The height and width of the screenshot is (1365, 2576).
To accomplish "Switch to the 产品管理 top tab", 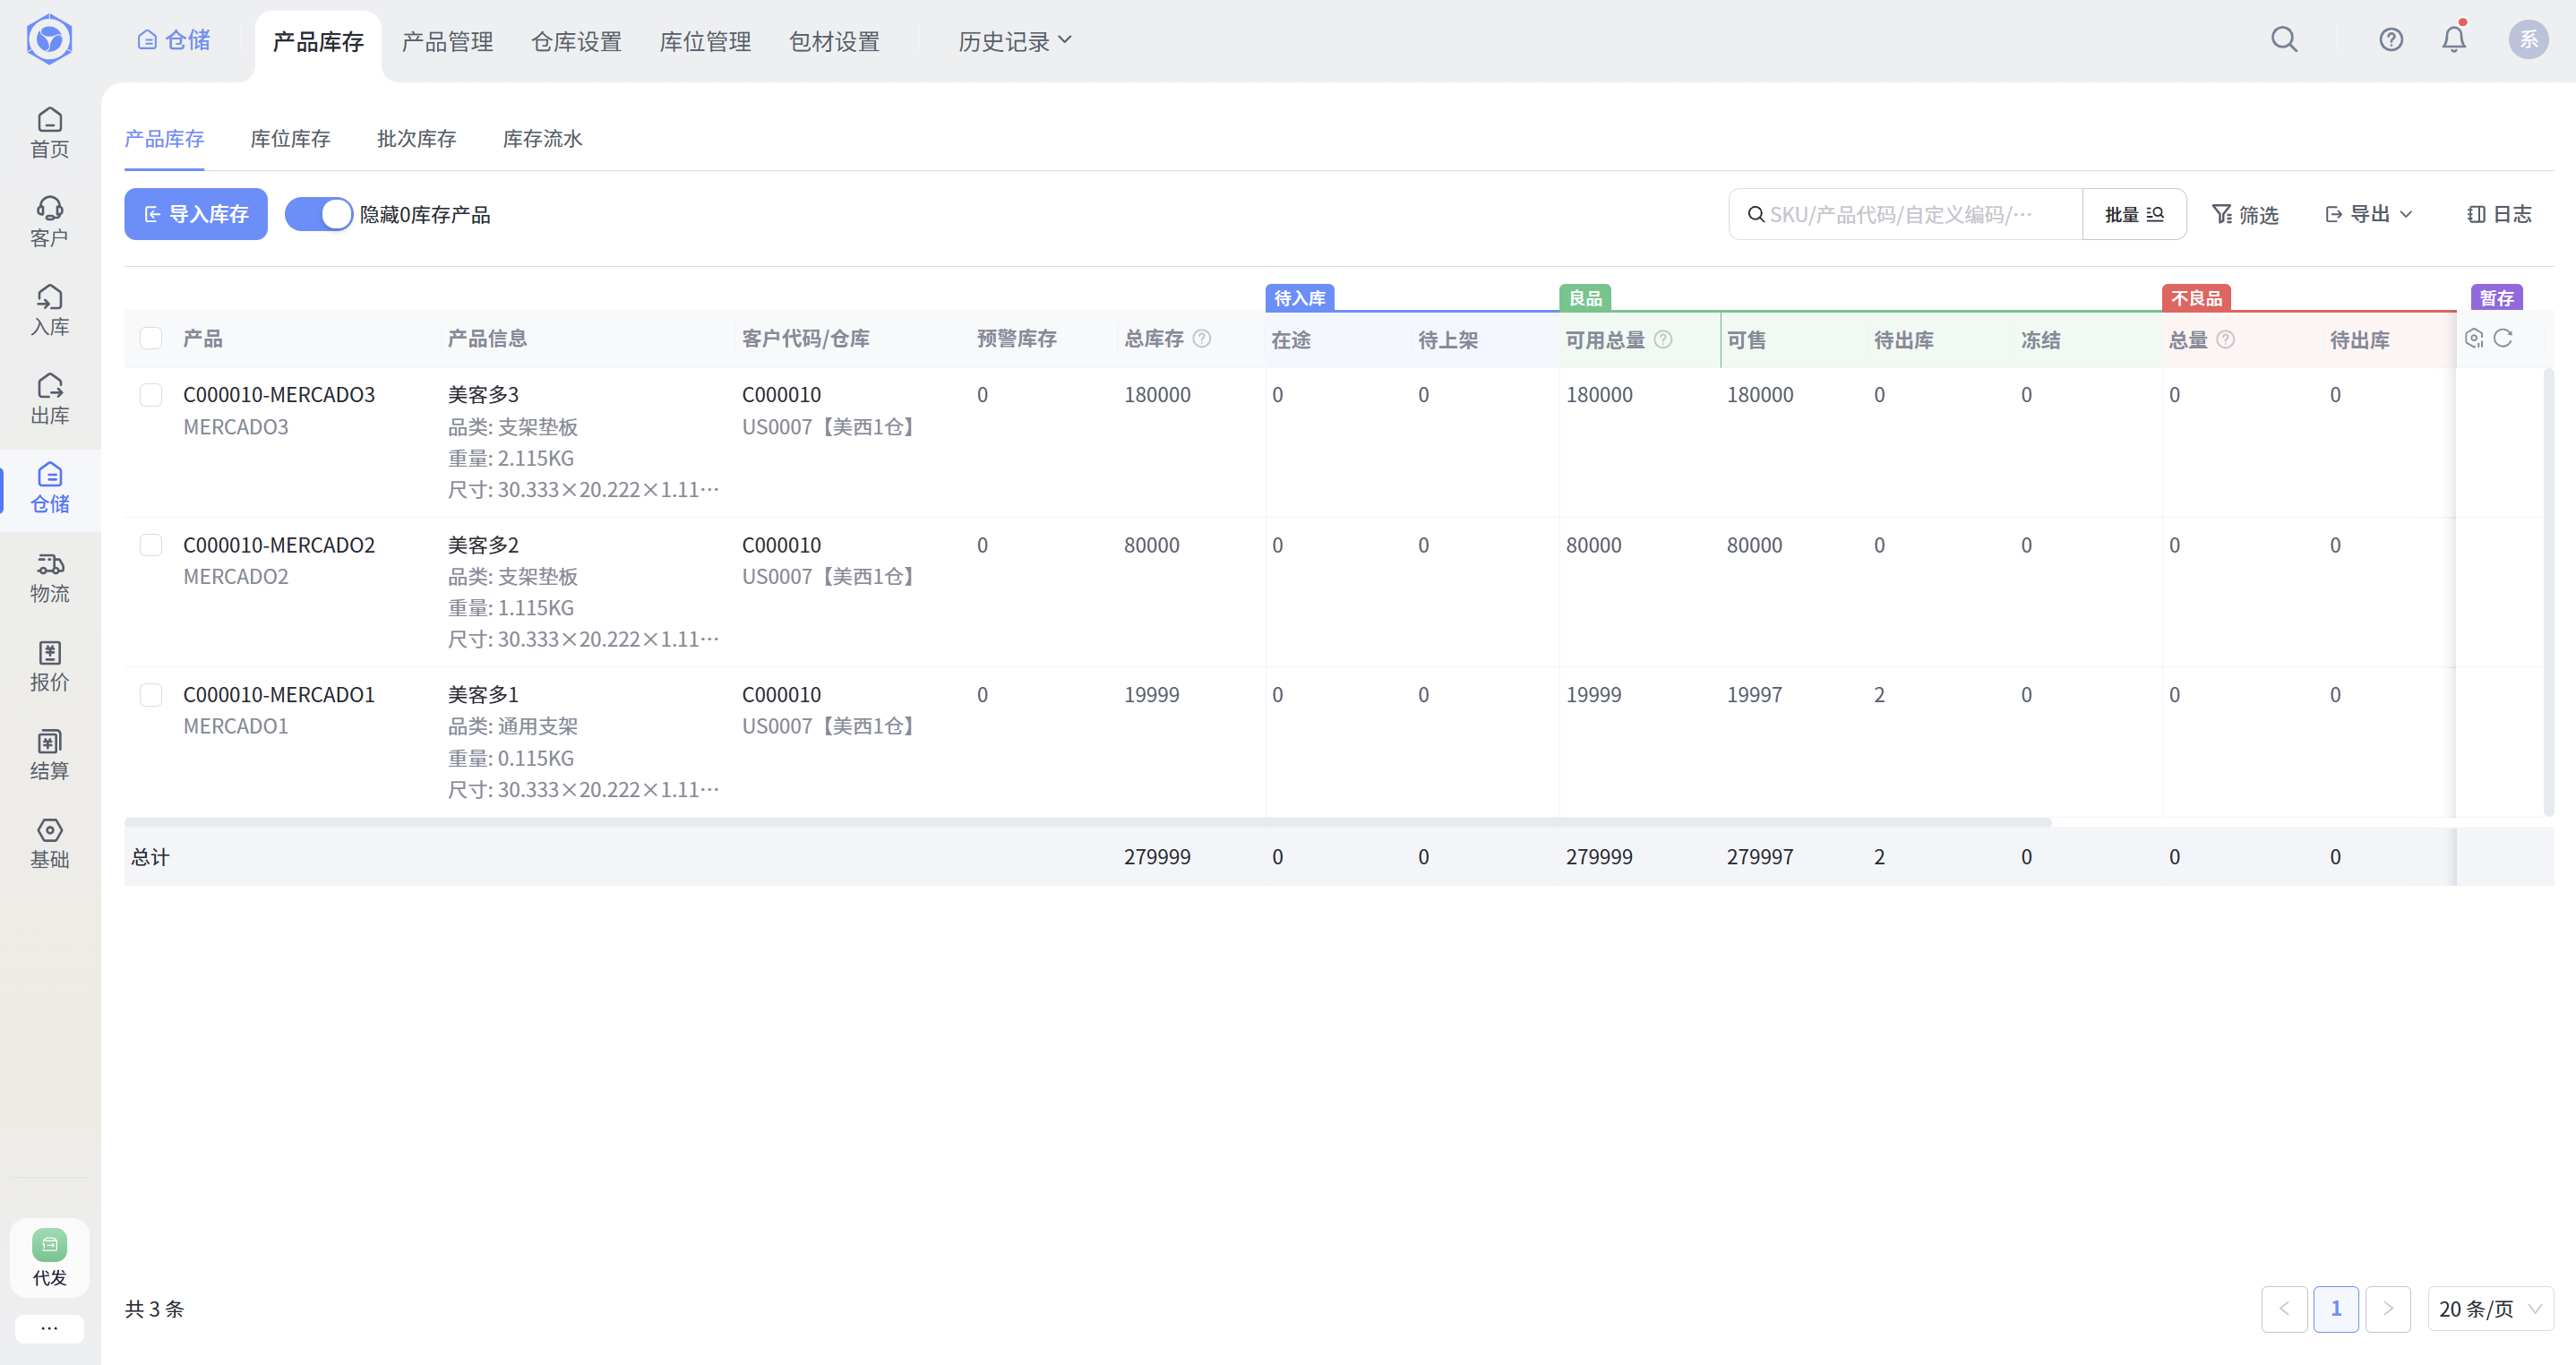I will 447,42.
